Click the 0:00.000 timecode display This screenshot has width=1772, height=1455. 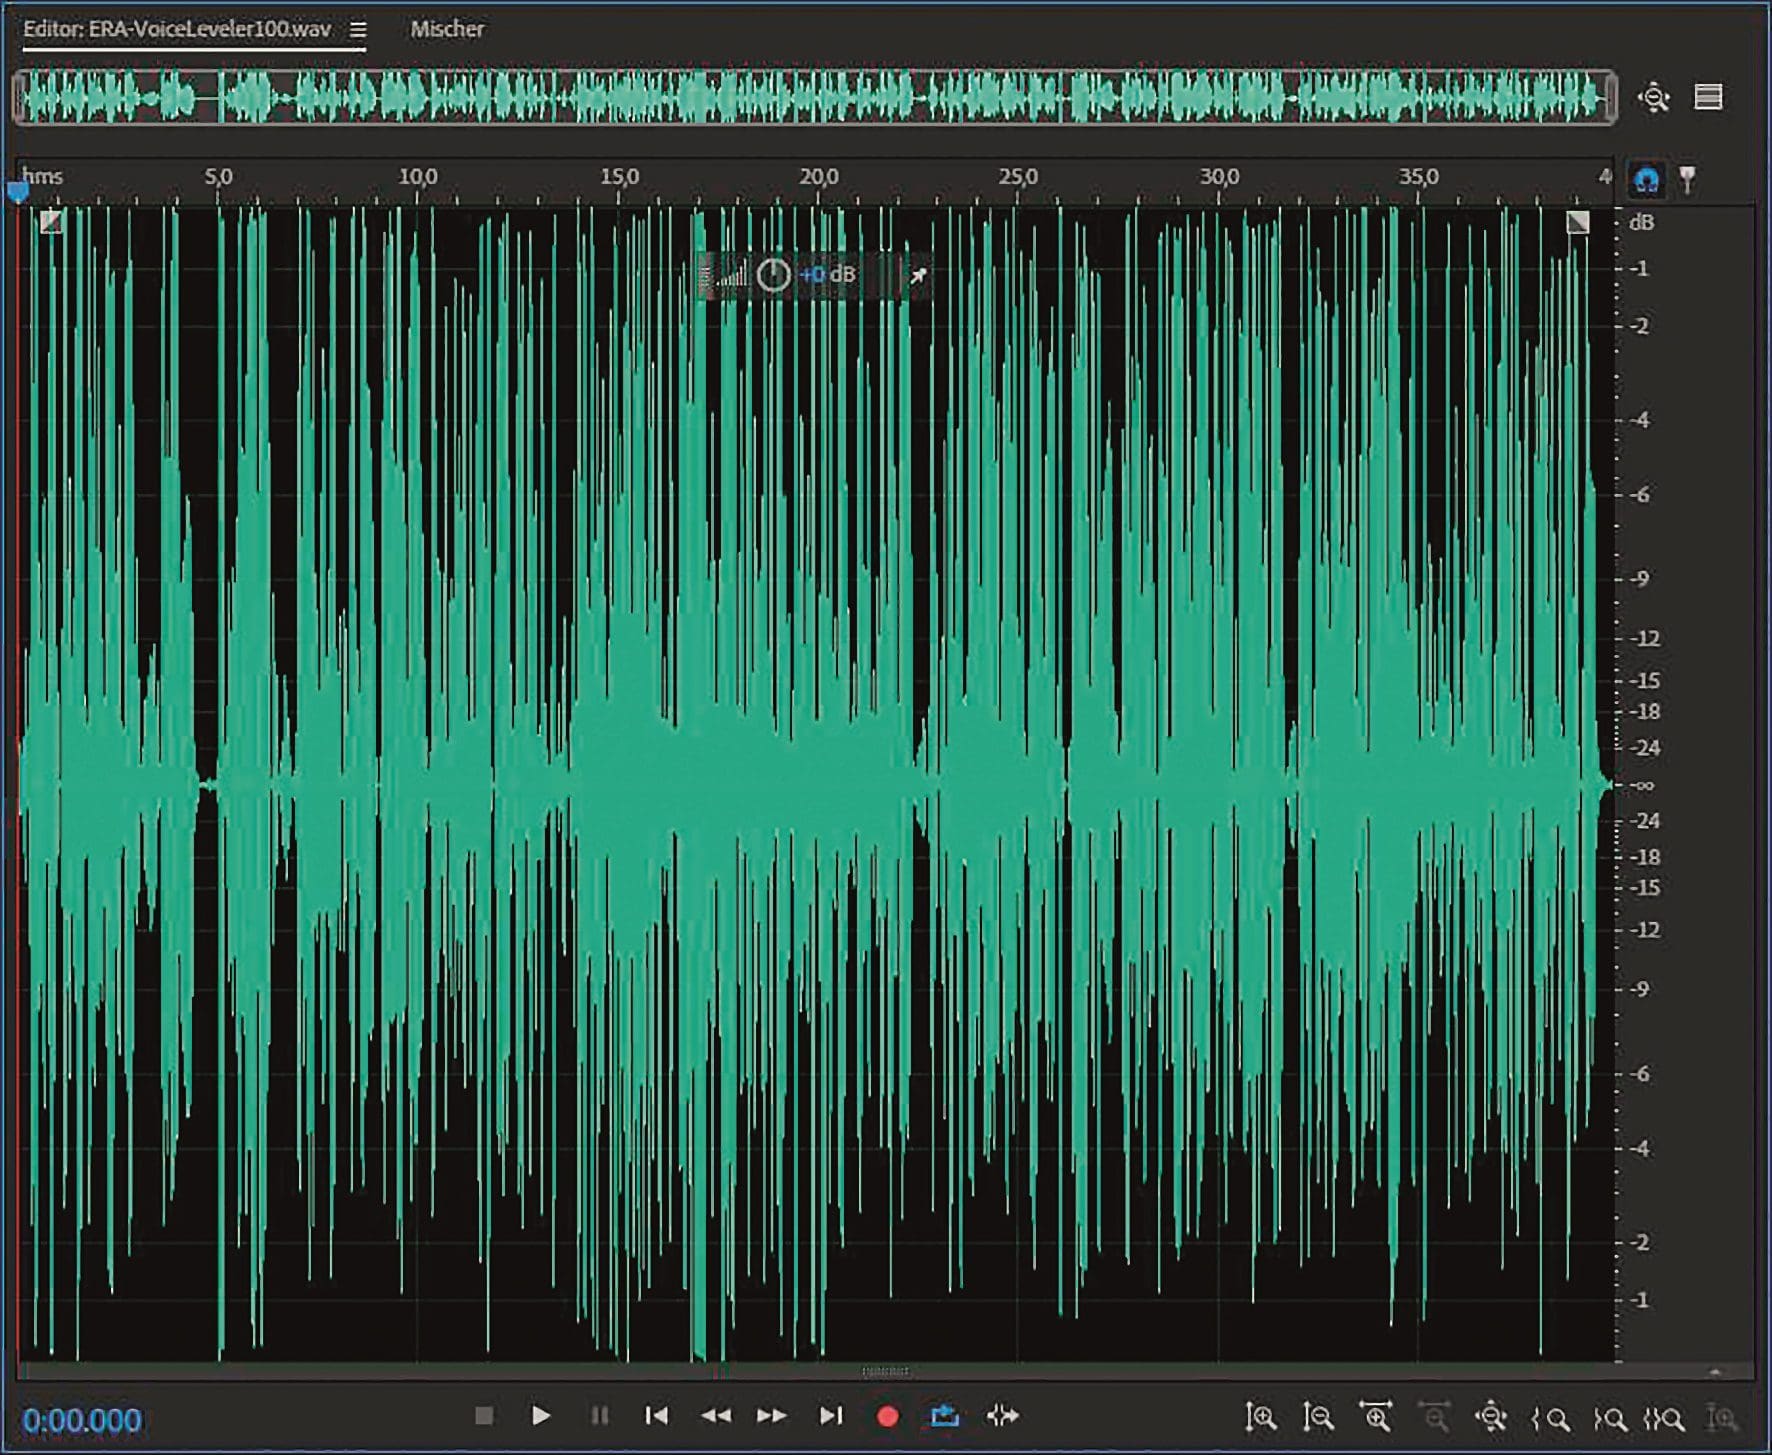(x=82, y=1420)
